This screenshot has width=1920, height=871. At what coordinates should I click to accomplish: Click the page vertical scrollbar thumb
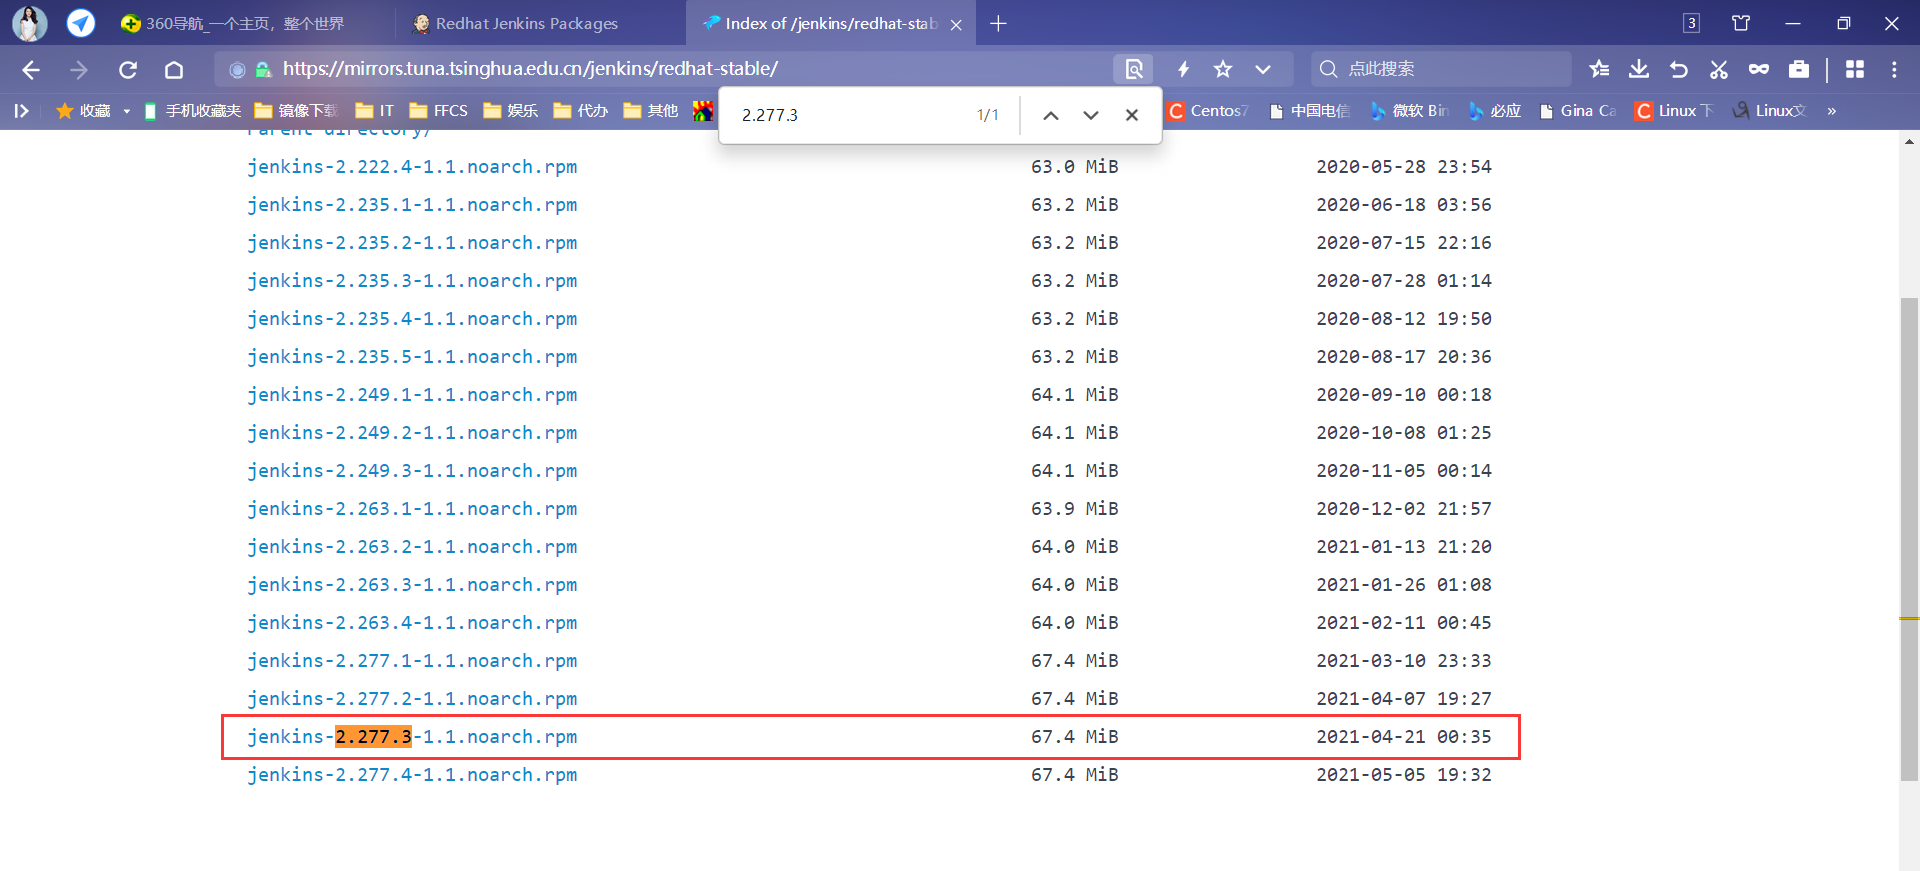[1909, 538]
